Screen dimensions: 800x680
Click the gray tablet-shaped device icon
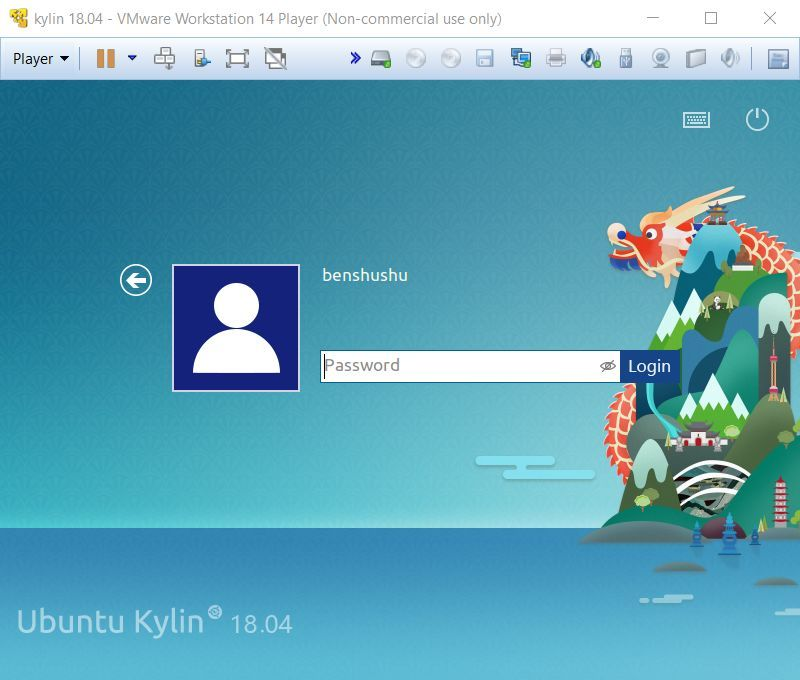click(x=695, y=58)
